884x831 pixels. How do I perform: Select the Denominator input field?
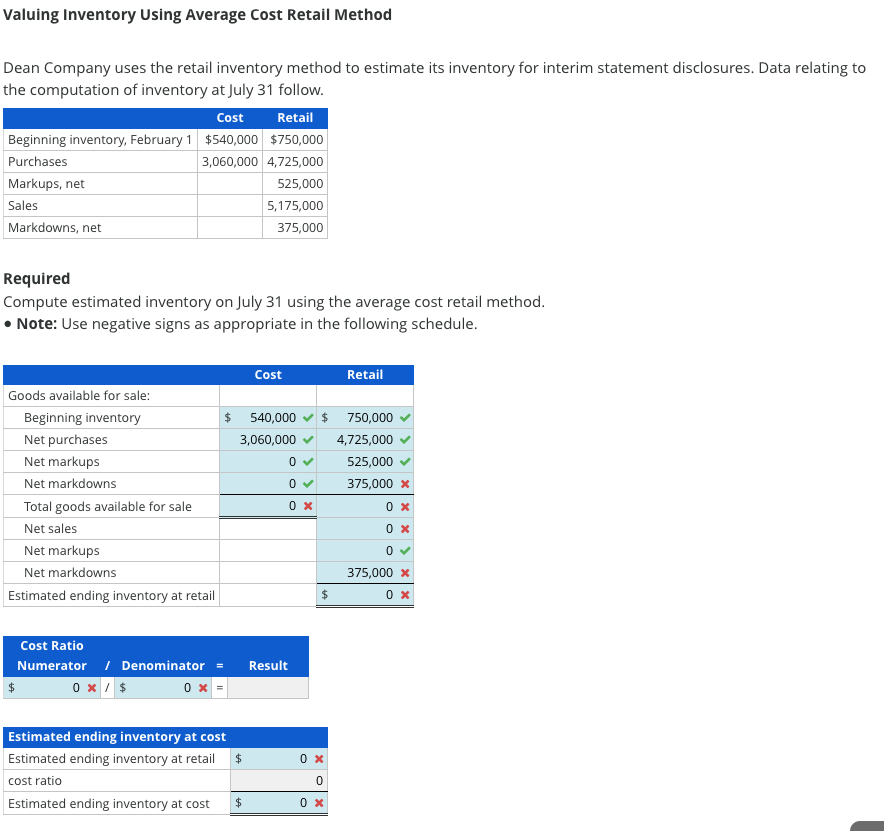160,687
